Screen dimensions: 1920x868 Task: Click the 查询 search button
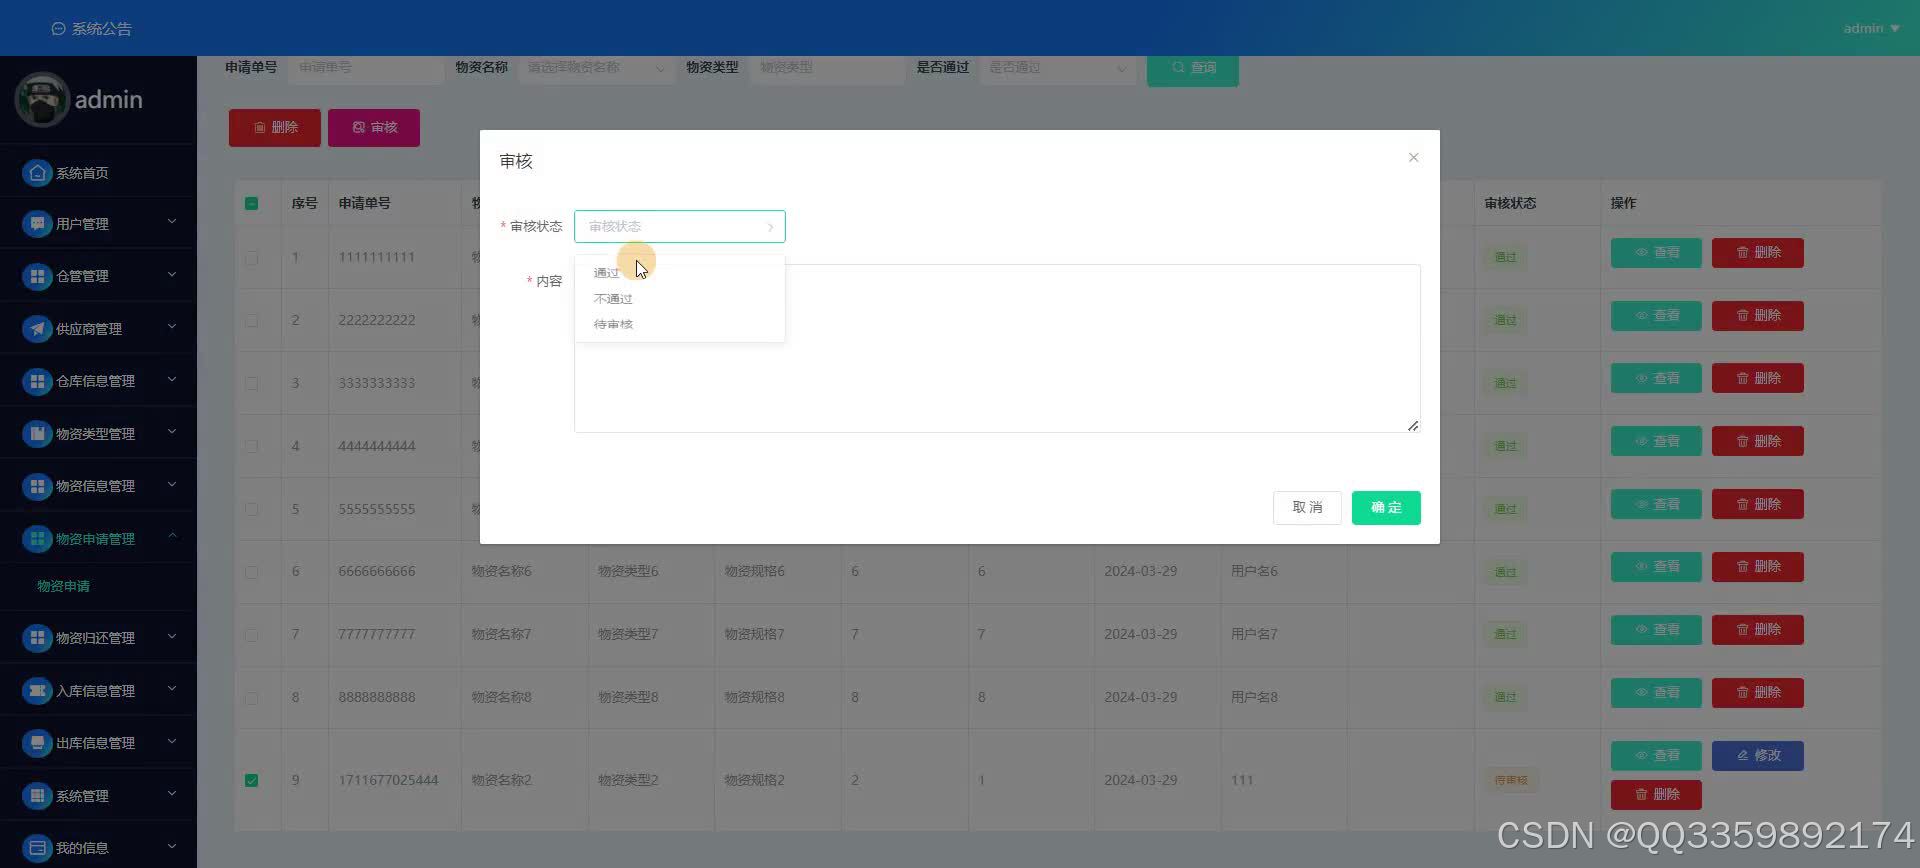coord(1193,68)
